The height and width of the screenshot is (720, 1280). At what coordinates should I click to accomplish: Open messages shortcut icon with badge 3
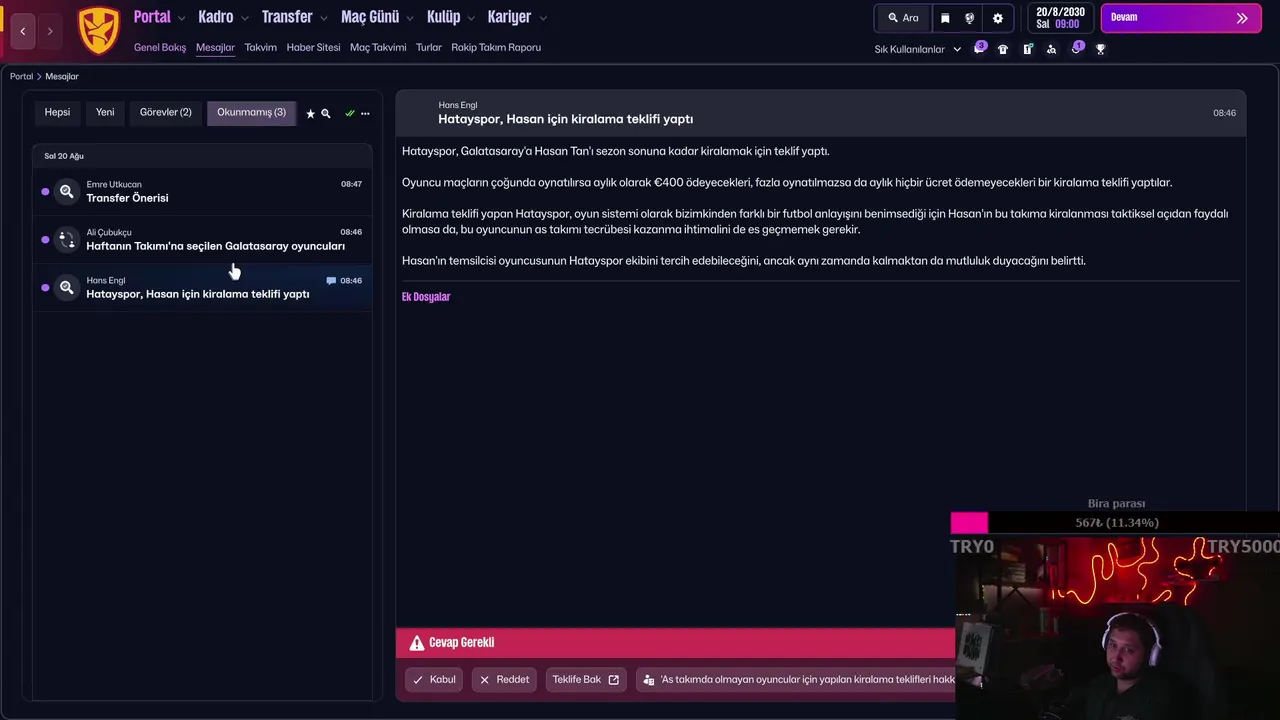coord(980,48)
